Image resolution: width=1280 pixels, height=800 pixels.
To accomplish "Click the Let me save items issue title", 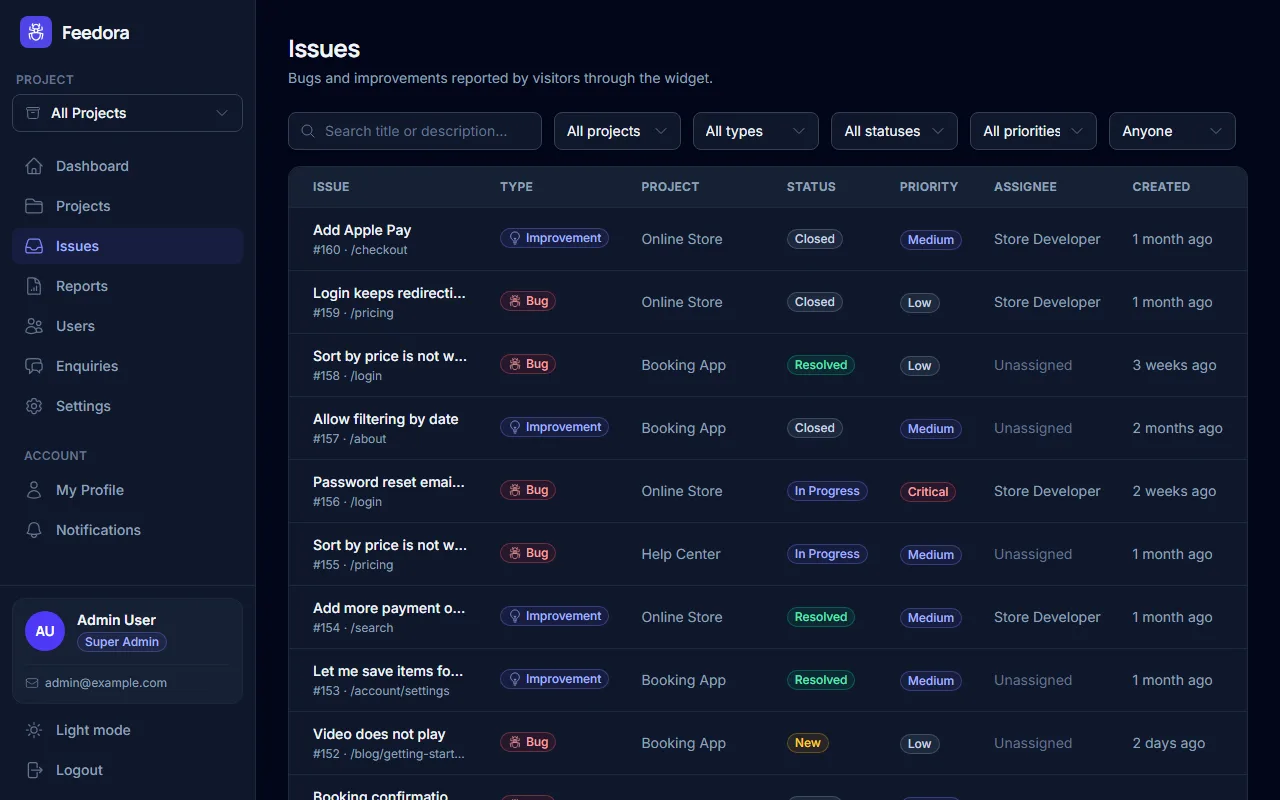I will [388, 671].
